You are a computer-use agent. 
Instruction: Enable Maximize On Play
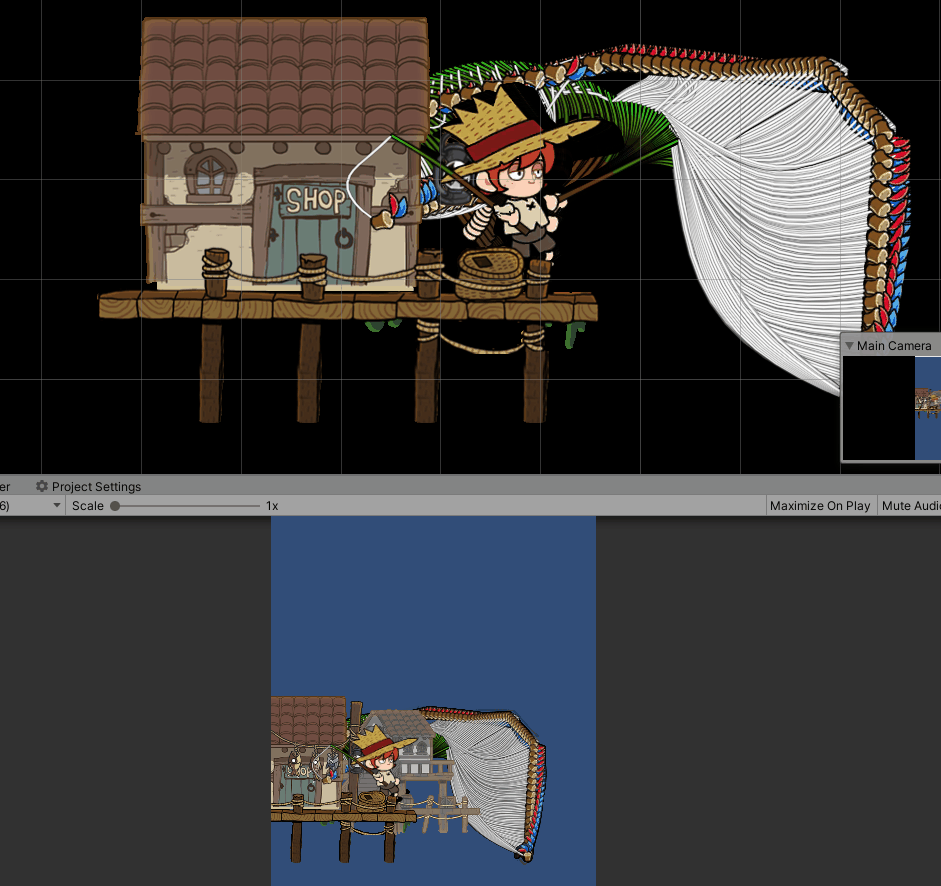click(820, 505)
